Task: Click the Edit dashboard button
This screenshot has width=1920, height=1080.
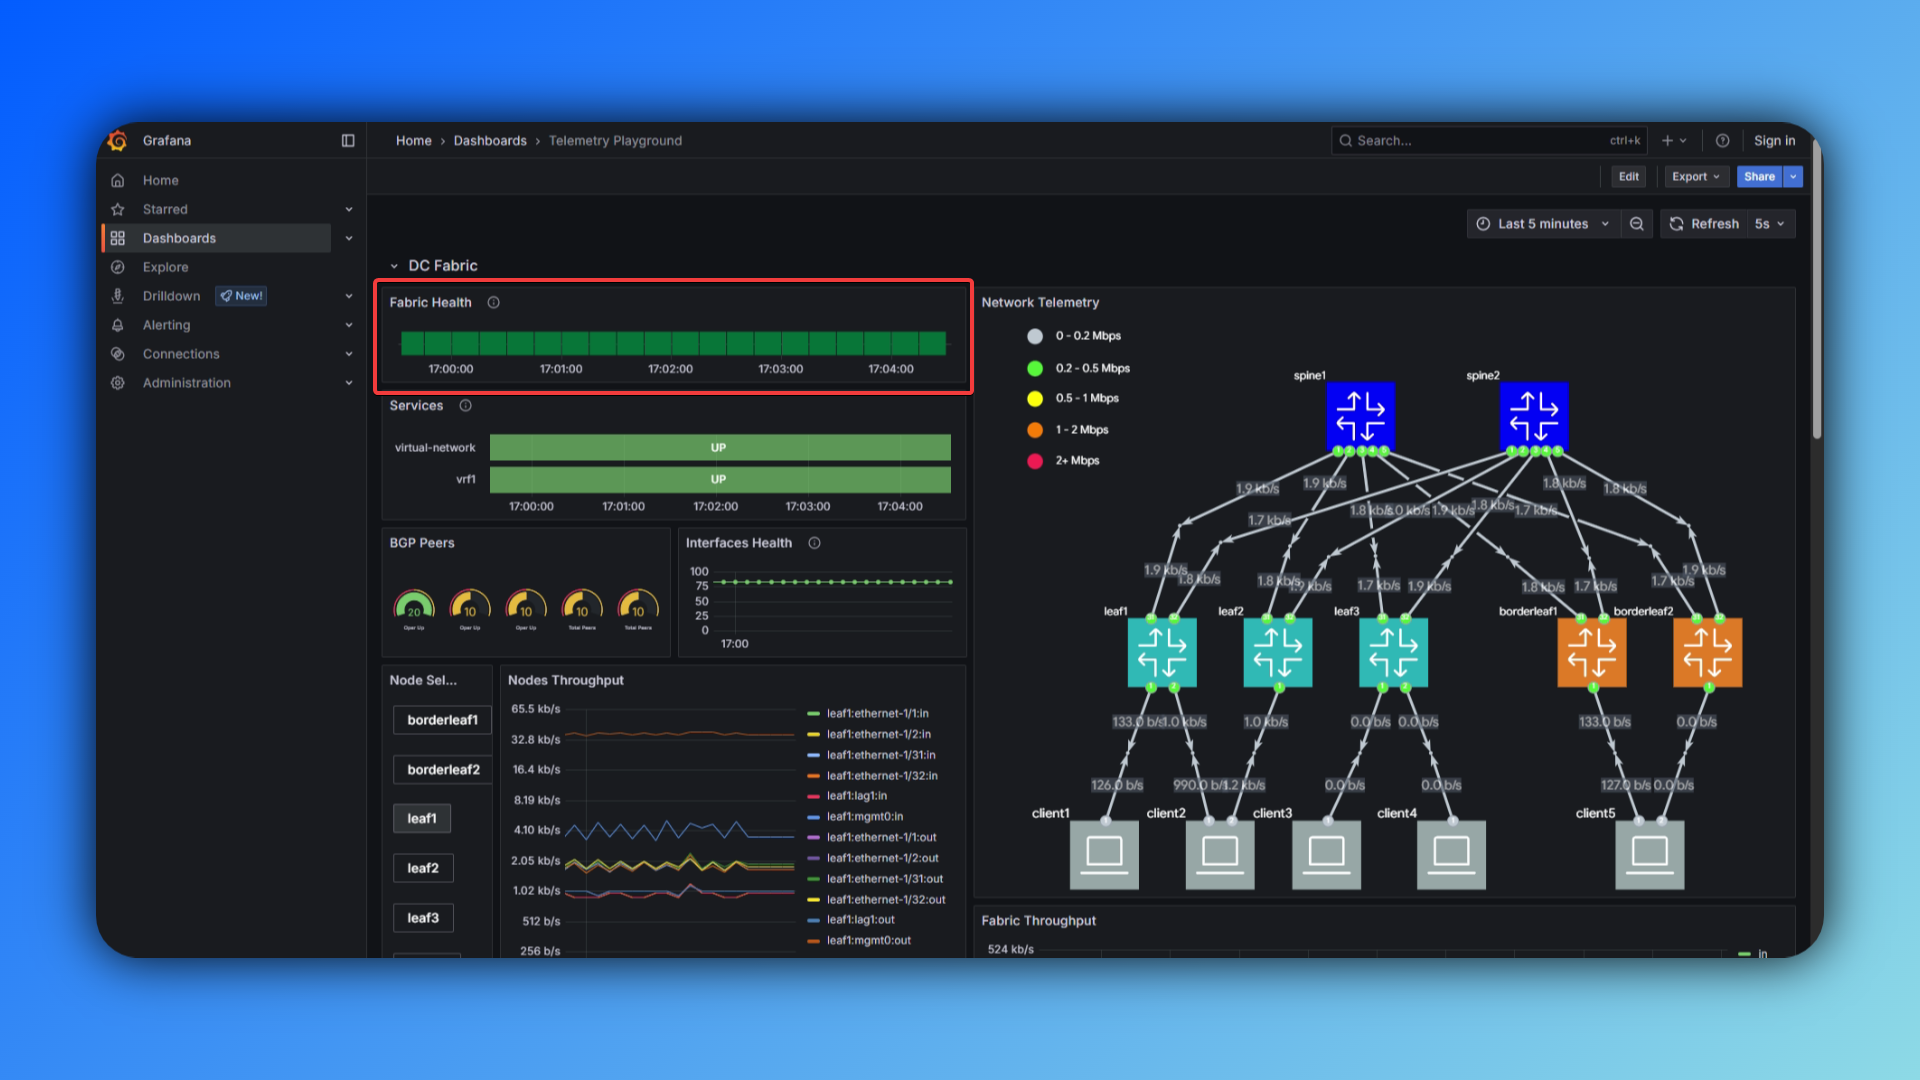Action: click(x=1628, y=177)
